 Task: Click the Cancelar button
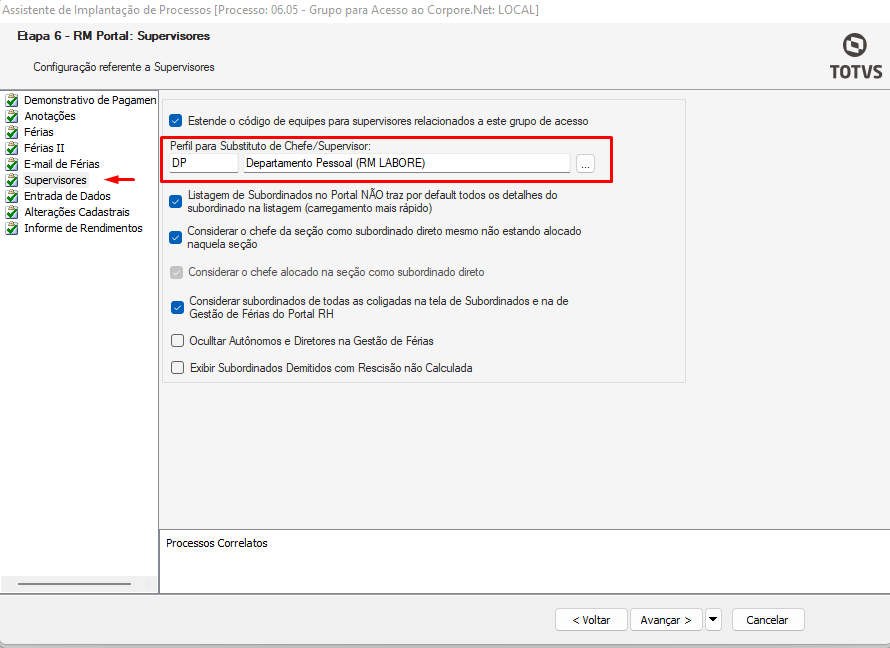point(767,620)
